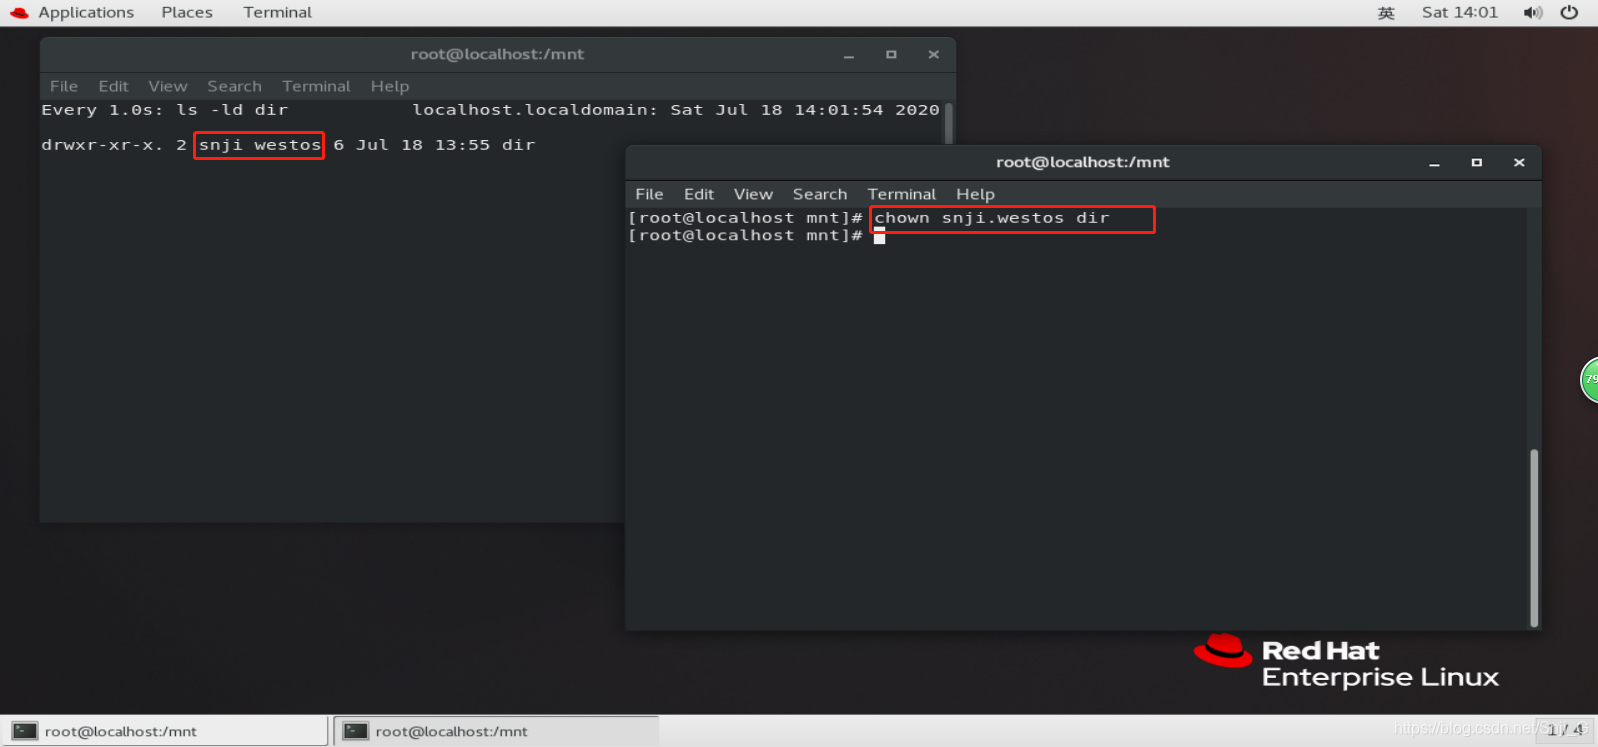Minimize the back terminal window
Screen dimensions: 1598x747
pyautogui.click(x=848, y=55)
